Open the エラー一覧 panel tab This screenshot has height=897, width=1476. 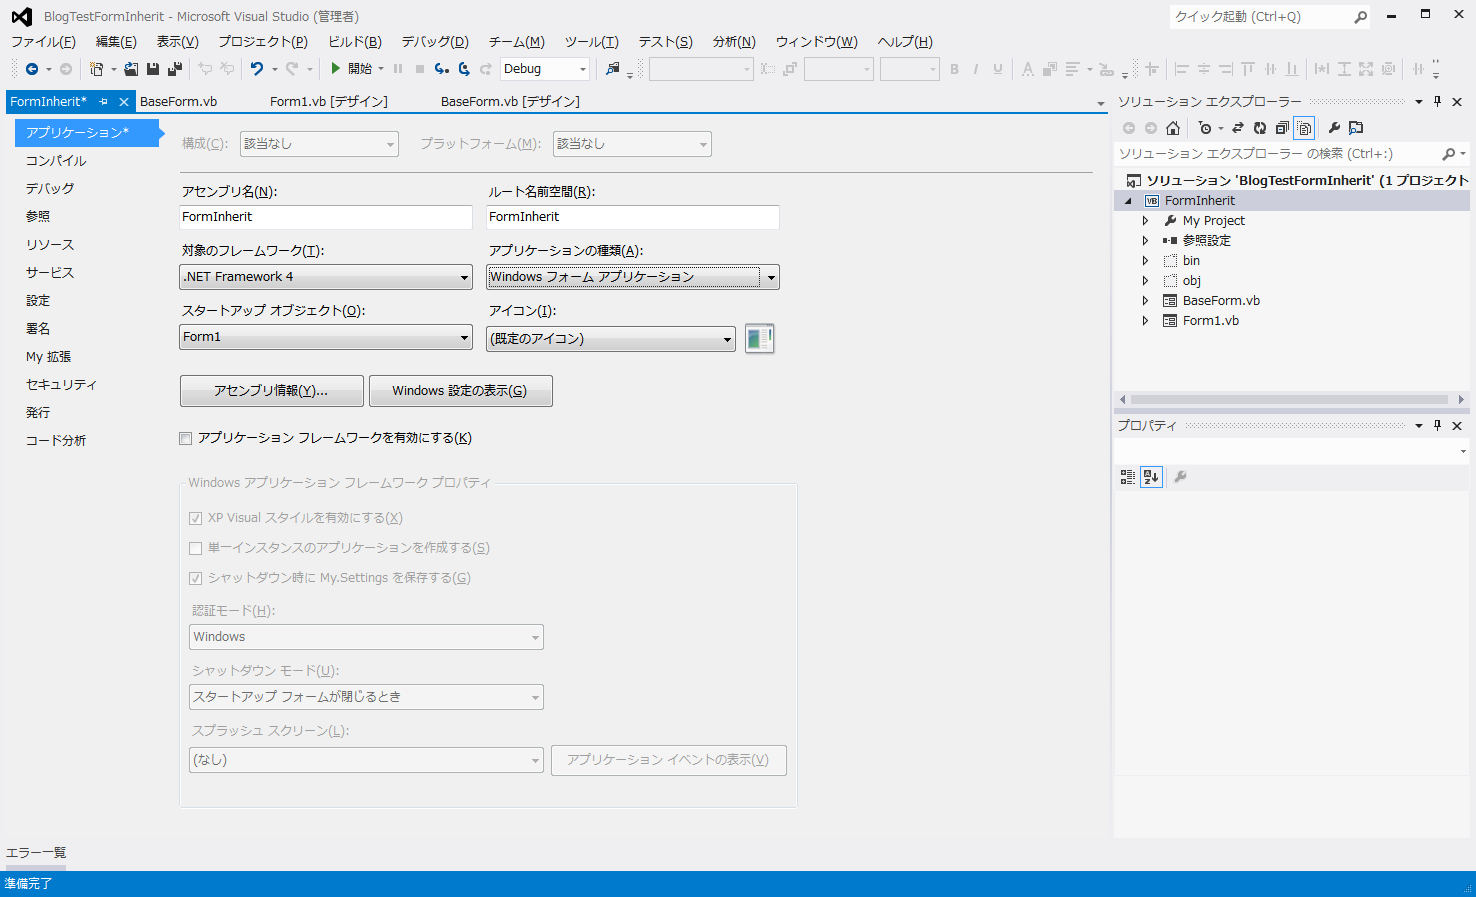tap(36, 853)
